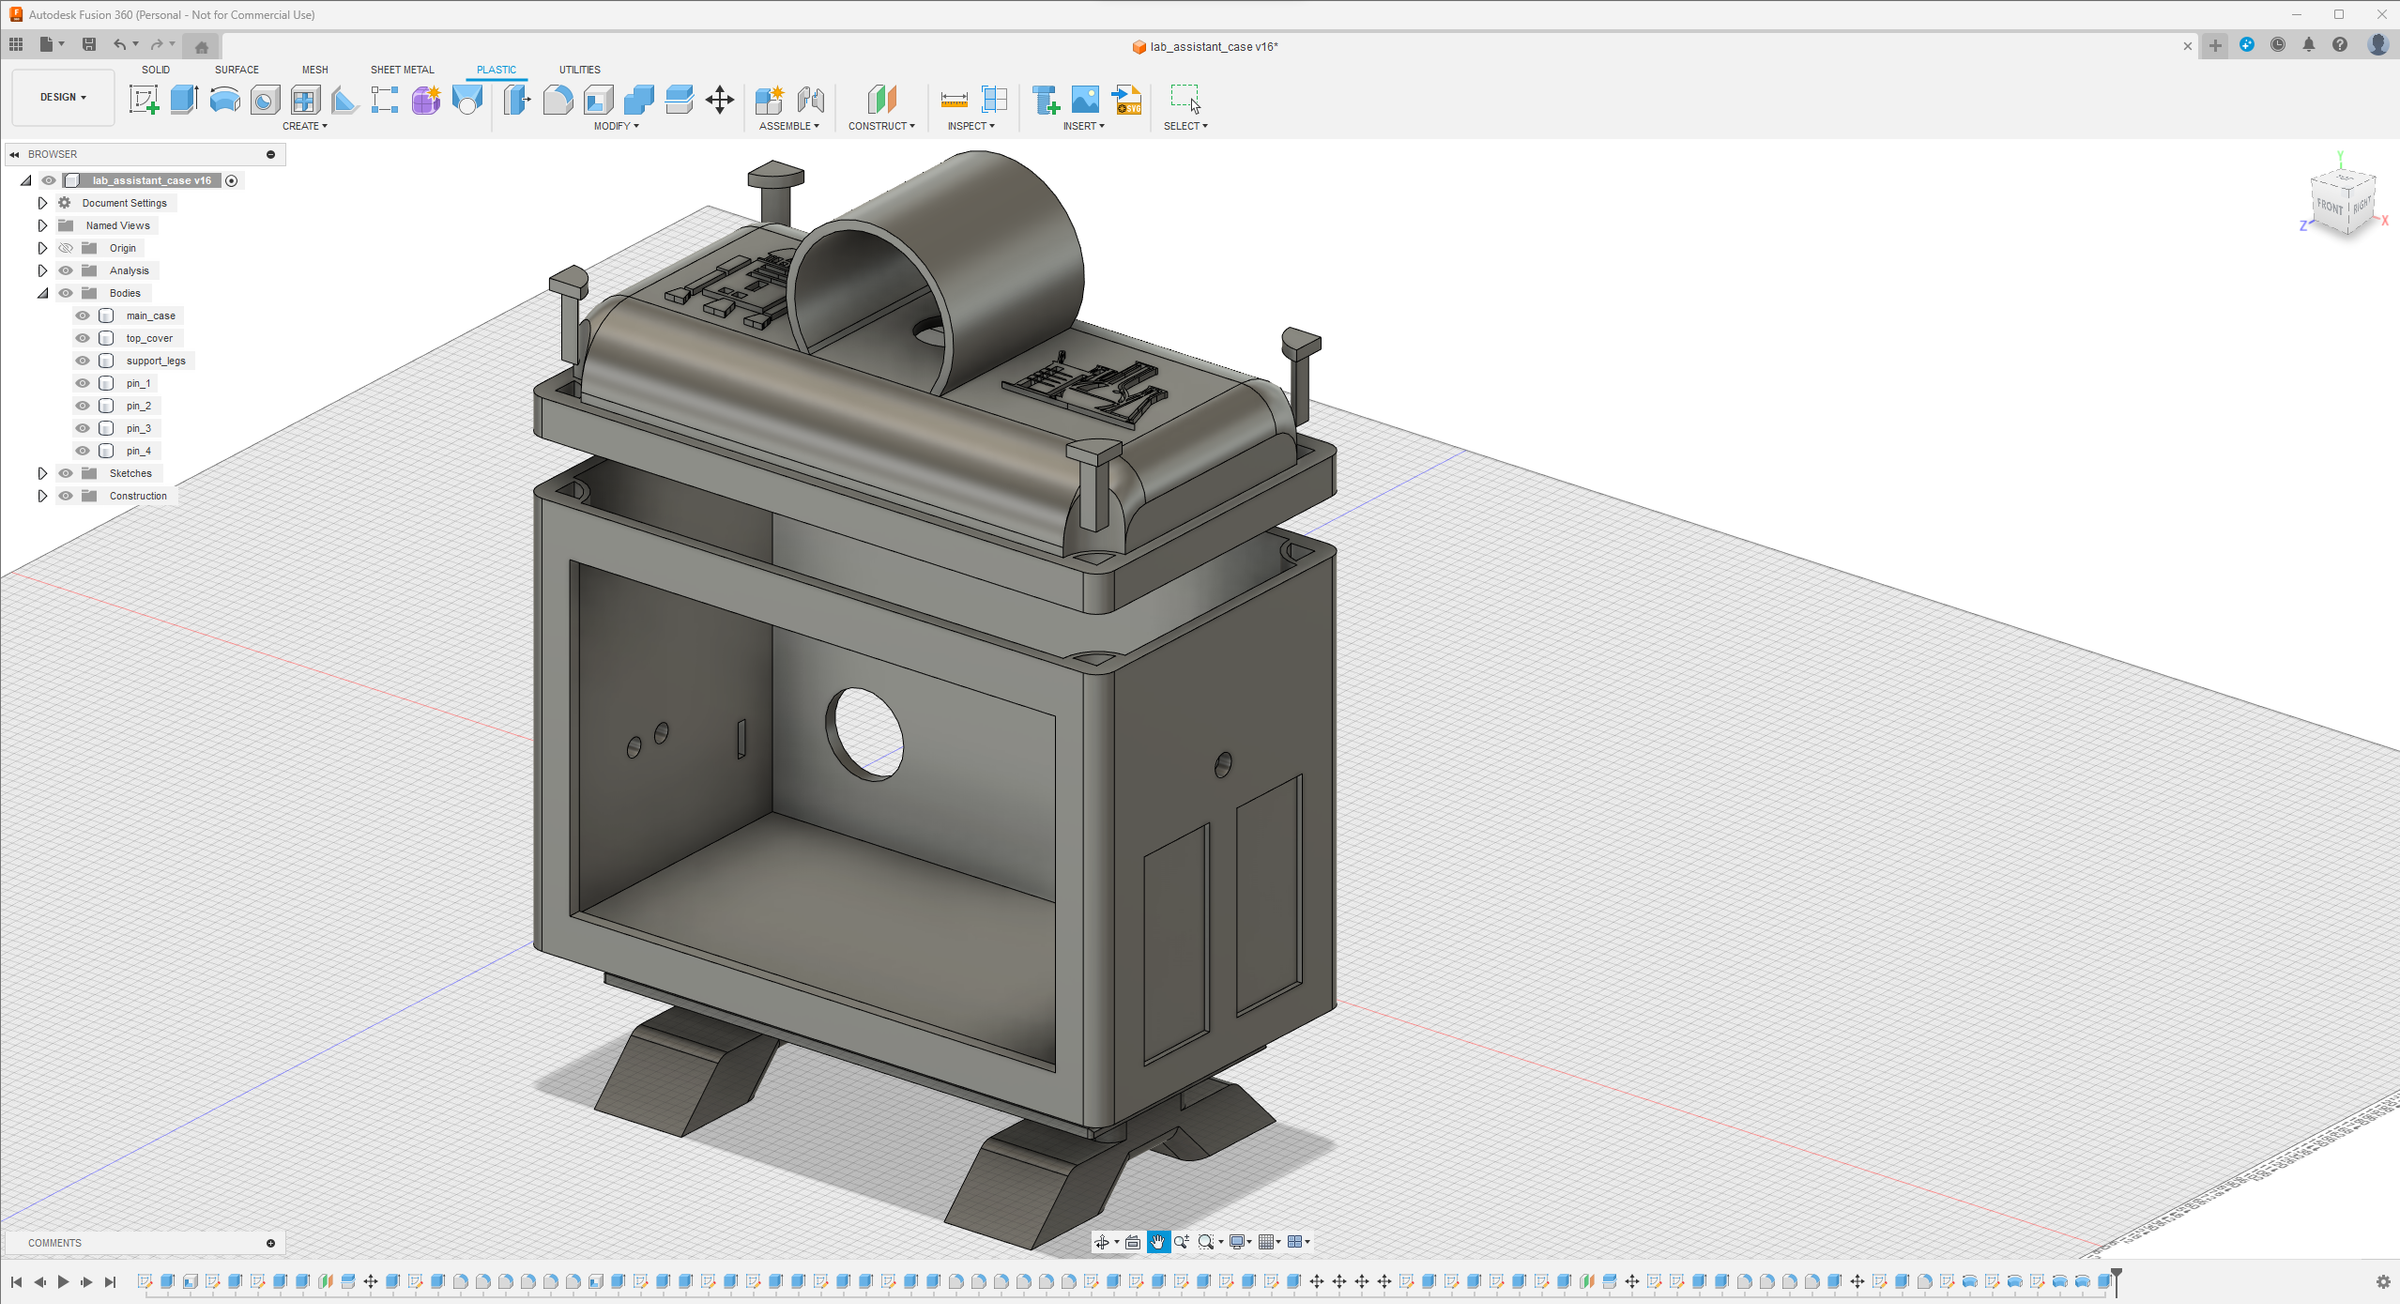The image size is (2400, 1304).
Task: Click the Undo button
Action: coord(119,44)
